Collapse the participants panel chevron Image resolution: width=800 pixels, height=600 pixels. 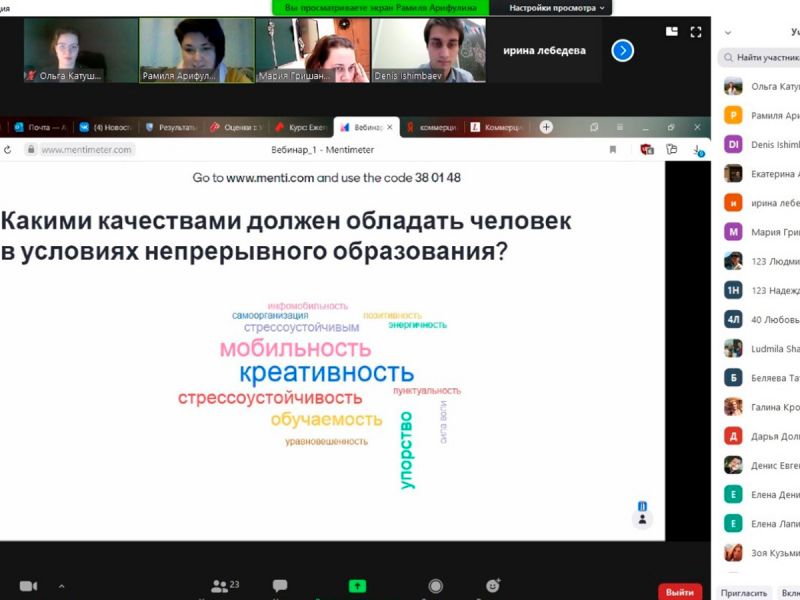(727, 32)
